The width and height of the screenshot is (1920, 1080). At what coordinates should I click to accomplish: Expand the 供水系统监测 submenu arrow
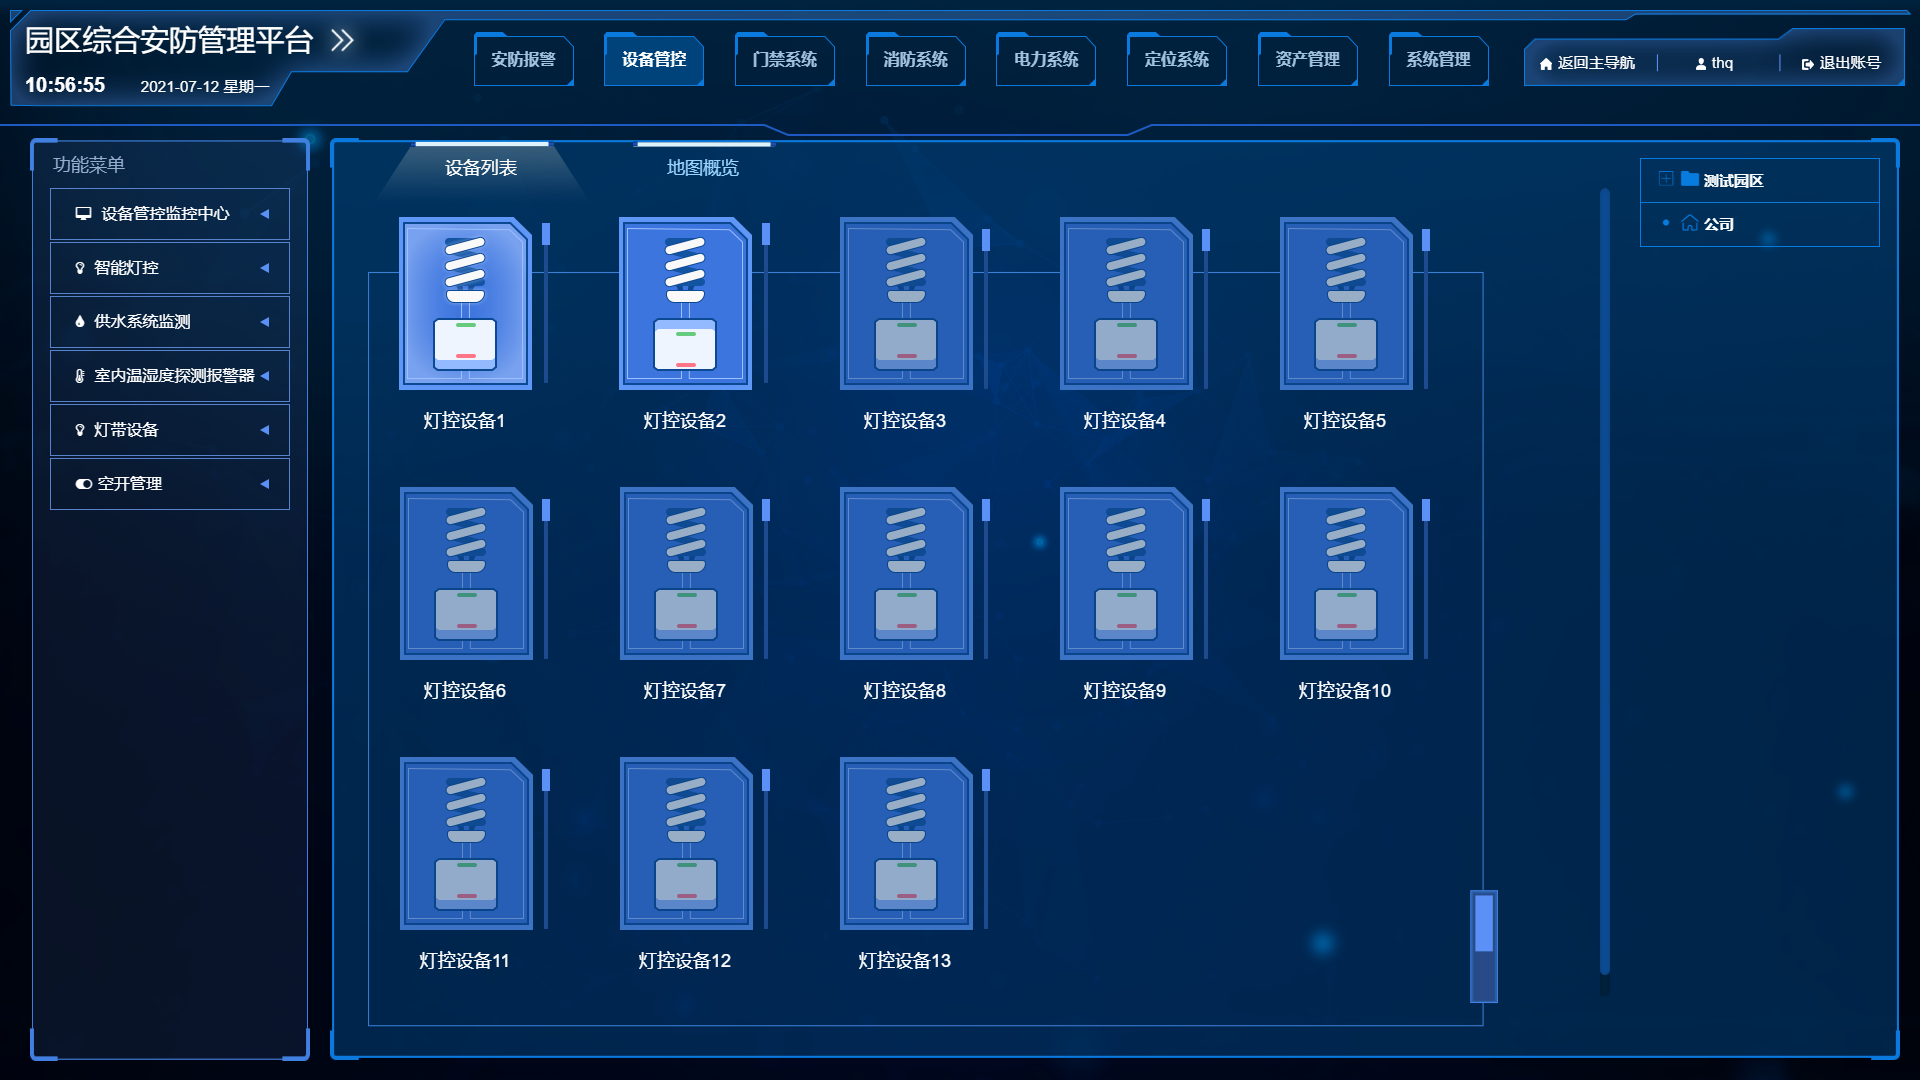265,322
